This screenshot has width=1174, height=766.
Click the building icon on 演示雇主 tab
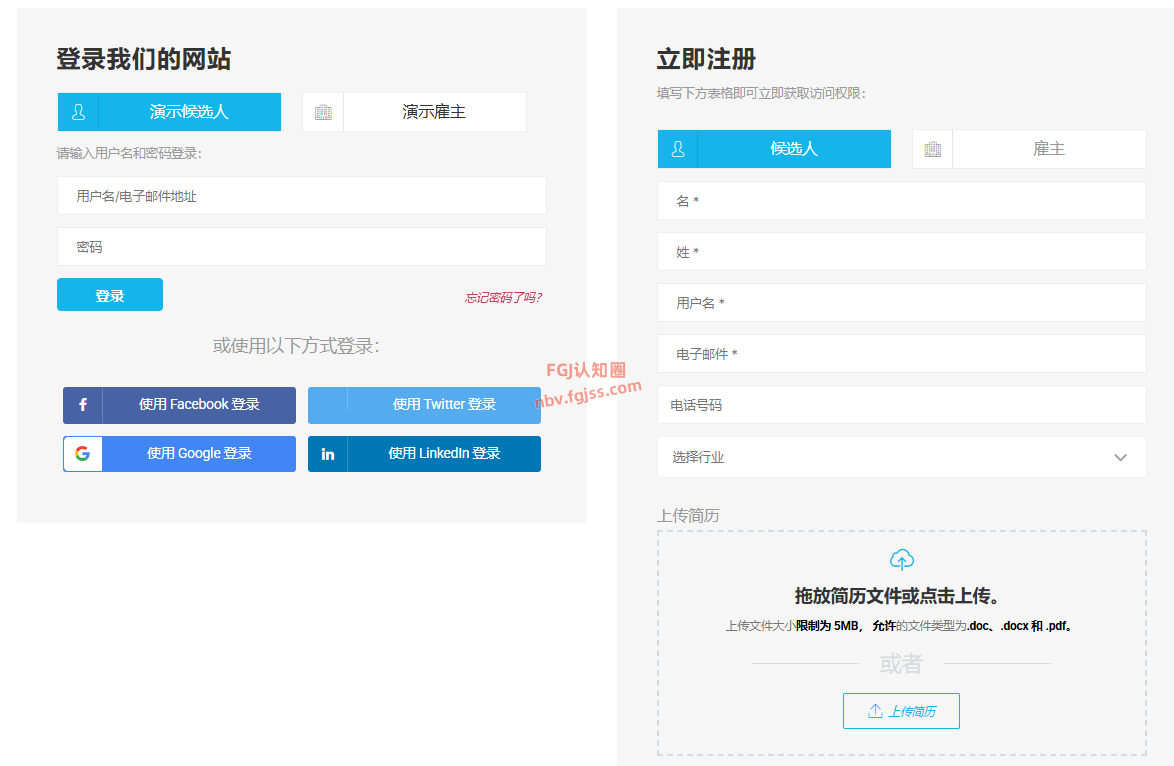coord(322,111)
